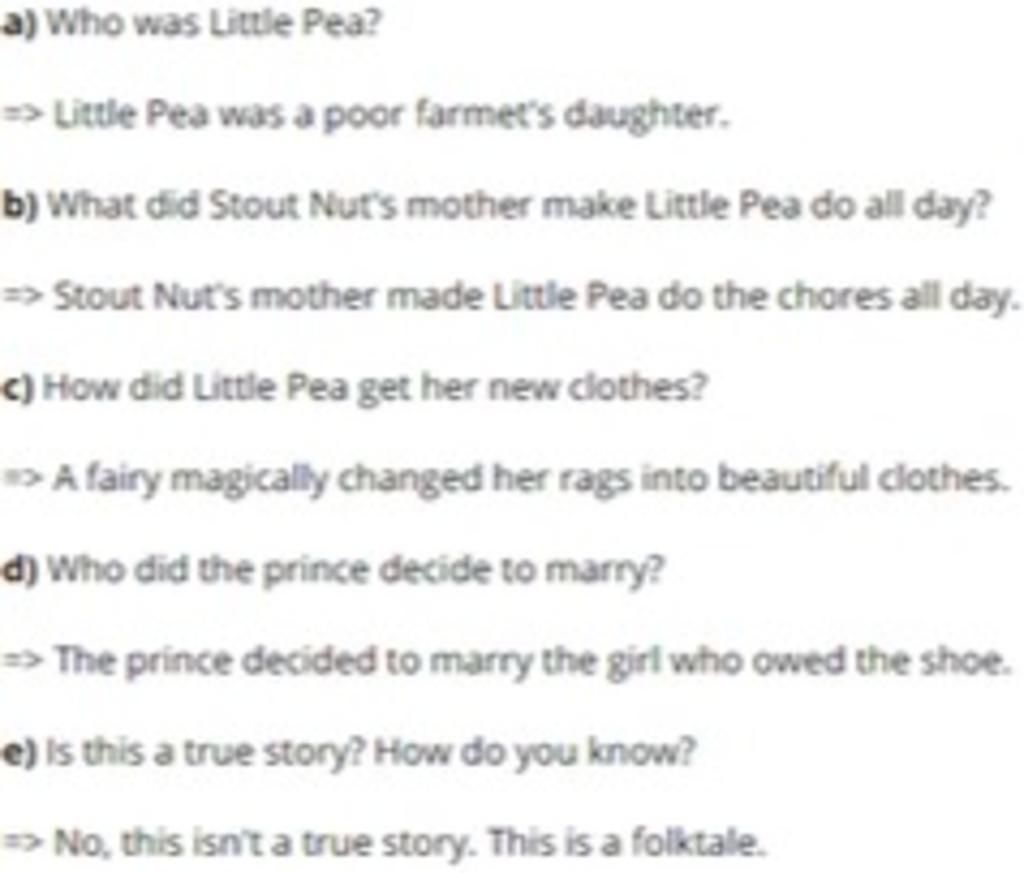The width and height of the screenshot is (1024, 873).
Task: Click the bold label 'c)'
Action: point(20,389)
